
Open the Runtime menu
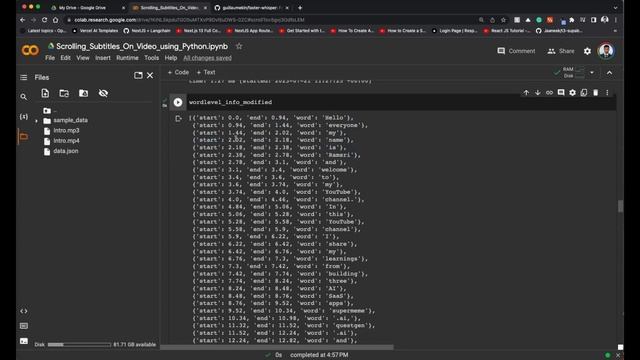[x=127, y=58]
